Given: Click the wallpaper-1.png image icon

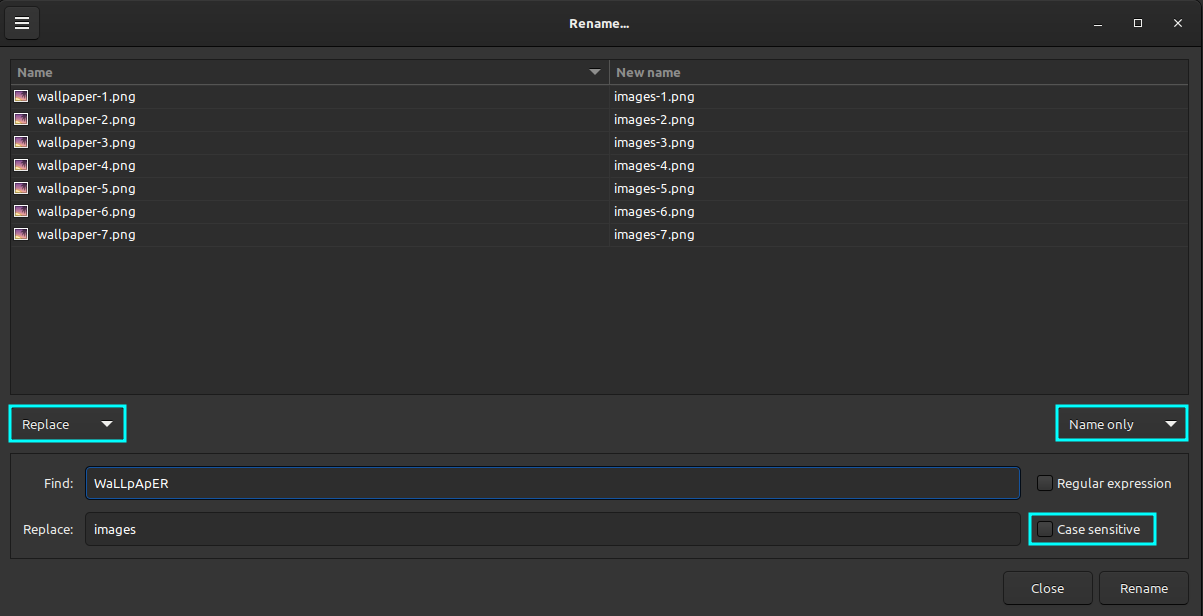Looking at the screenshot, I should 21,96.
